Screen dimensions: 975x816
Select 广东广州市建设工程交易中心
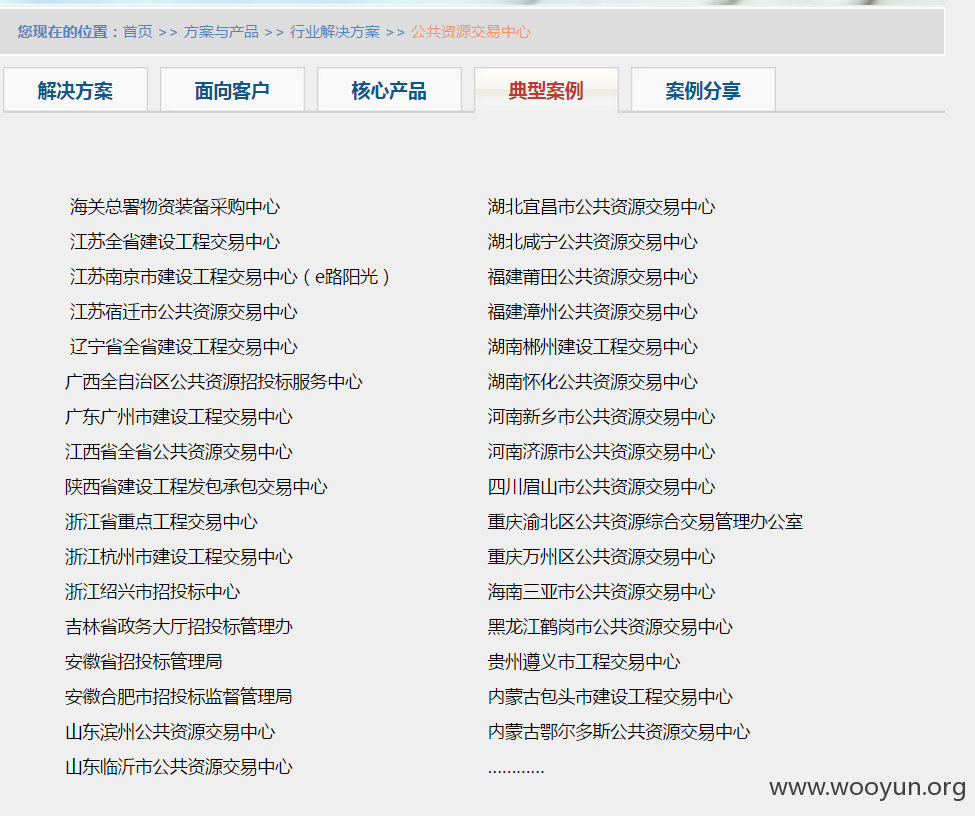[178, 417]
